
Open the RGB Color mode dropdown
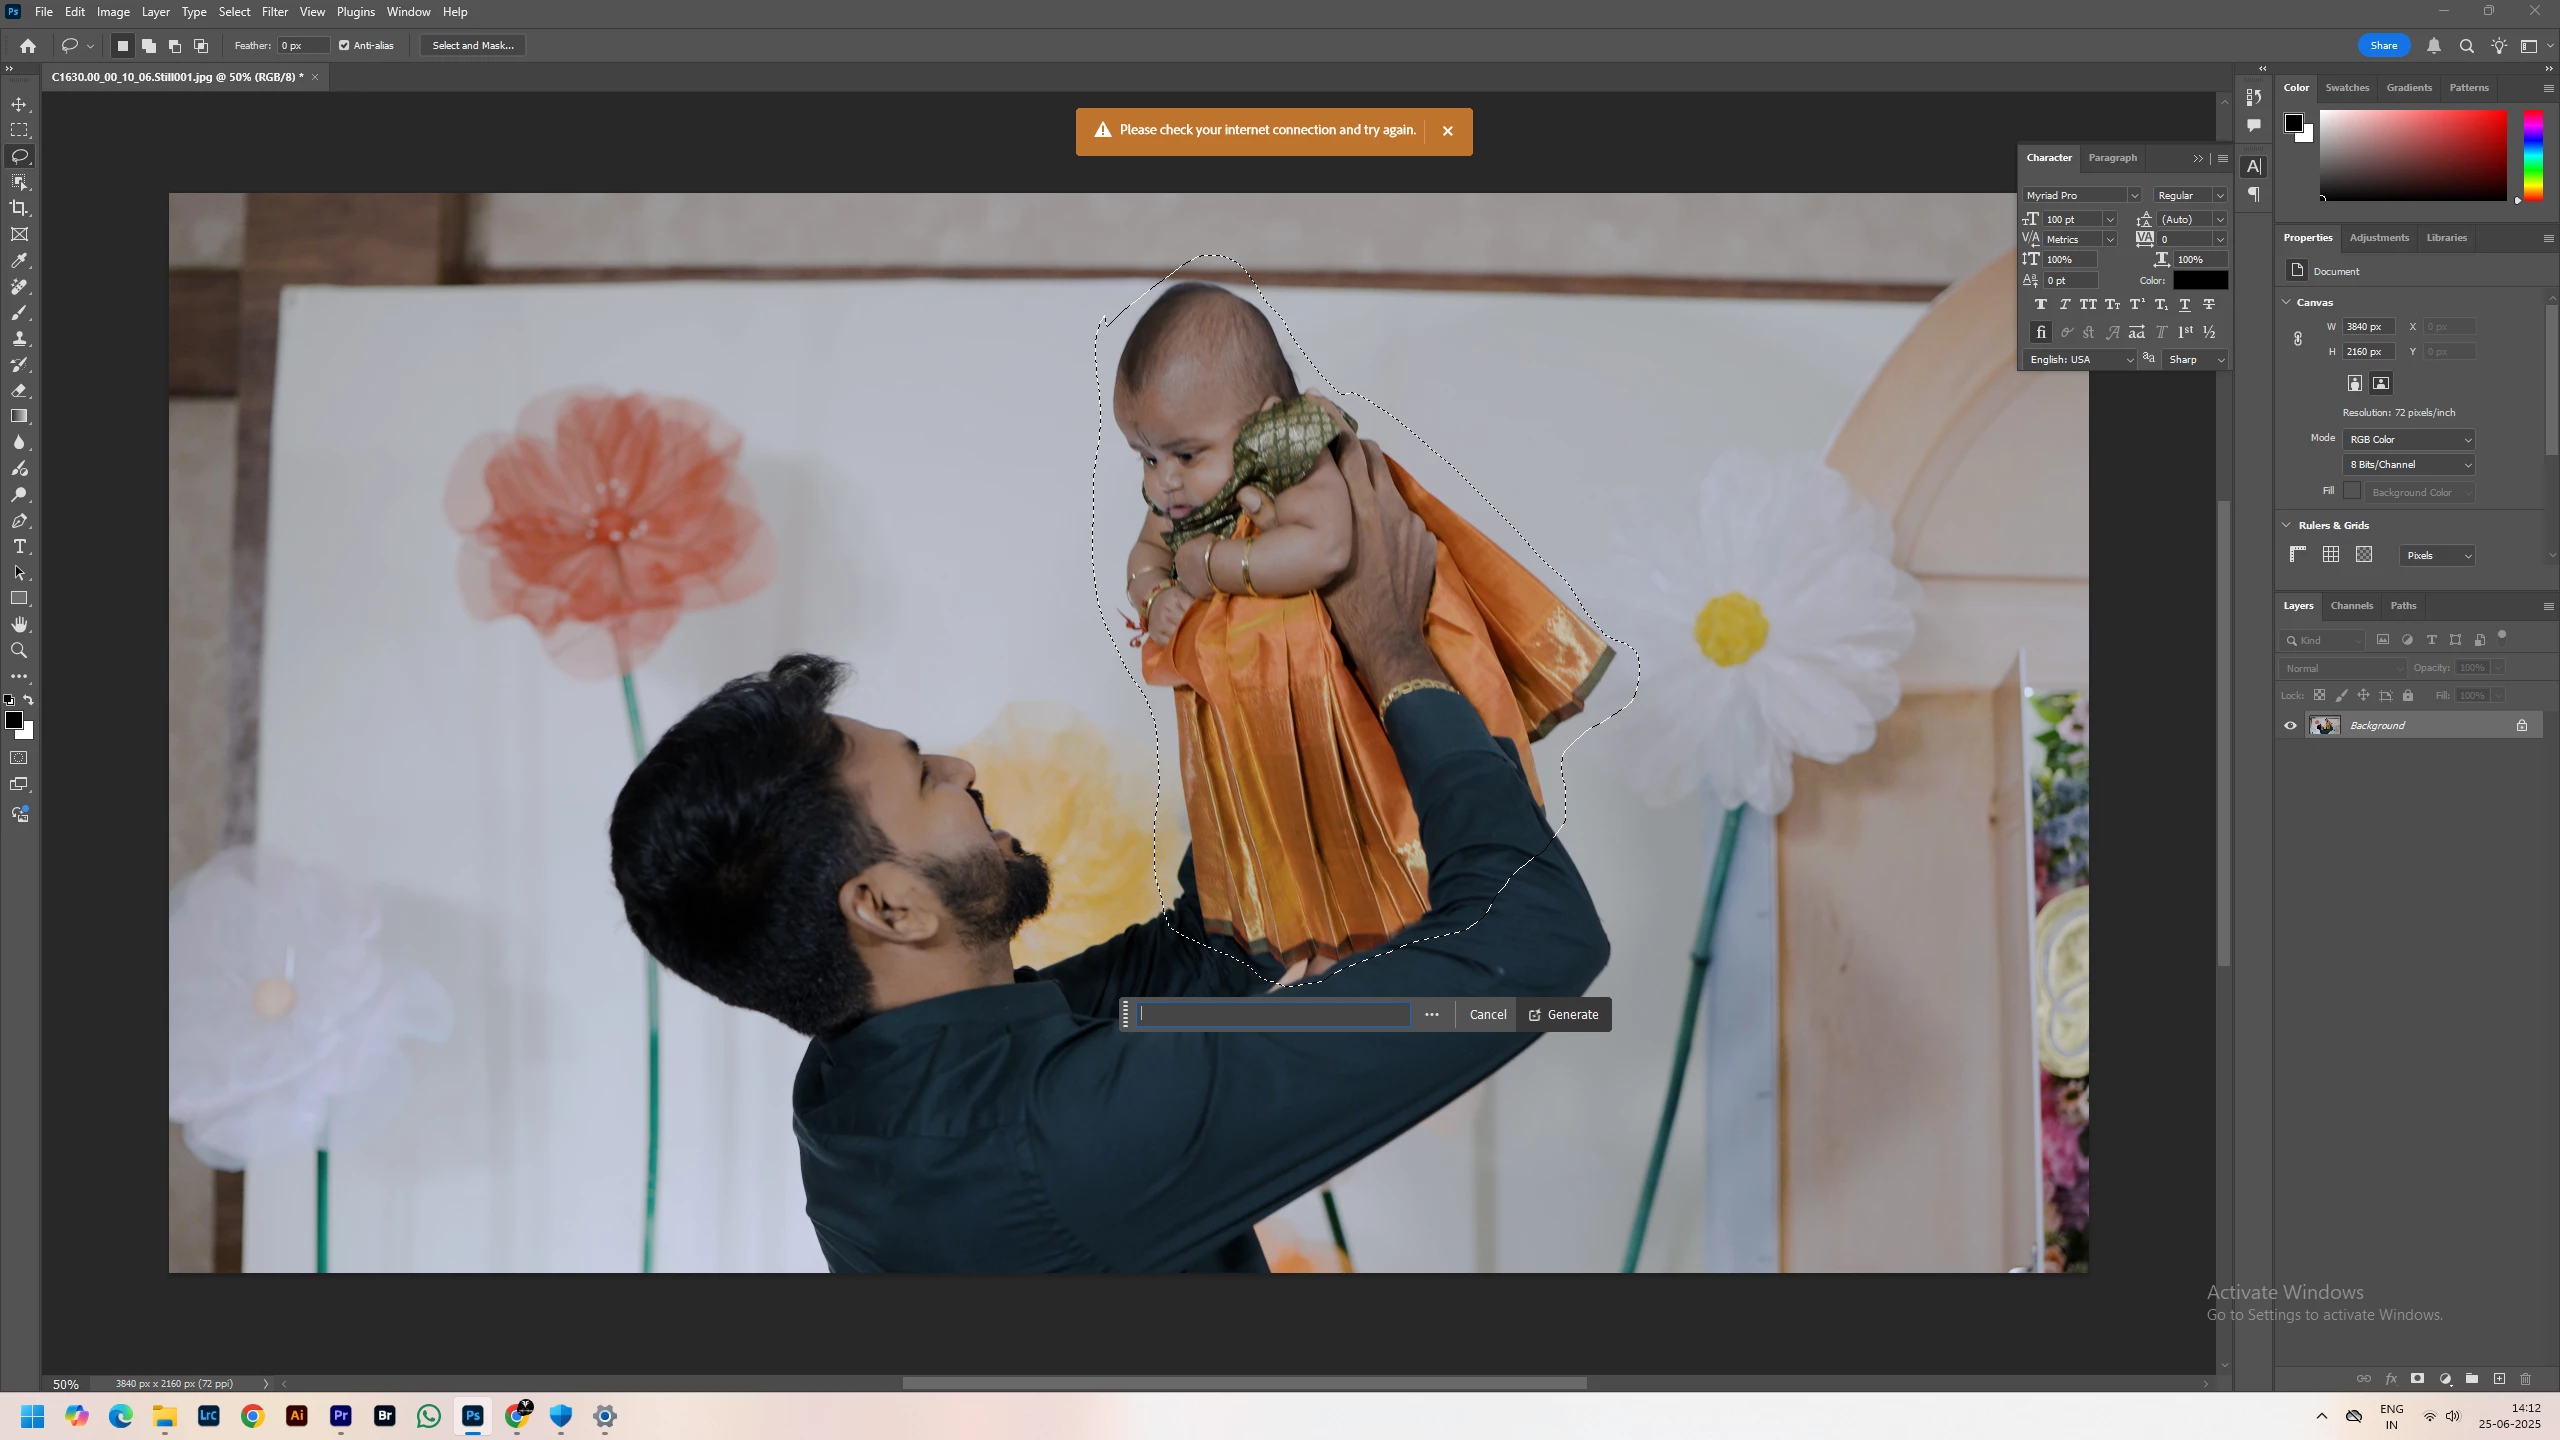(x=2409, y=440)
